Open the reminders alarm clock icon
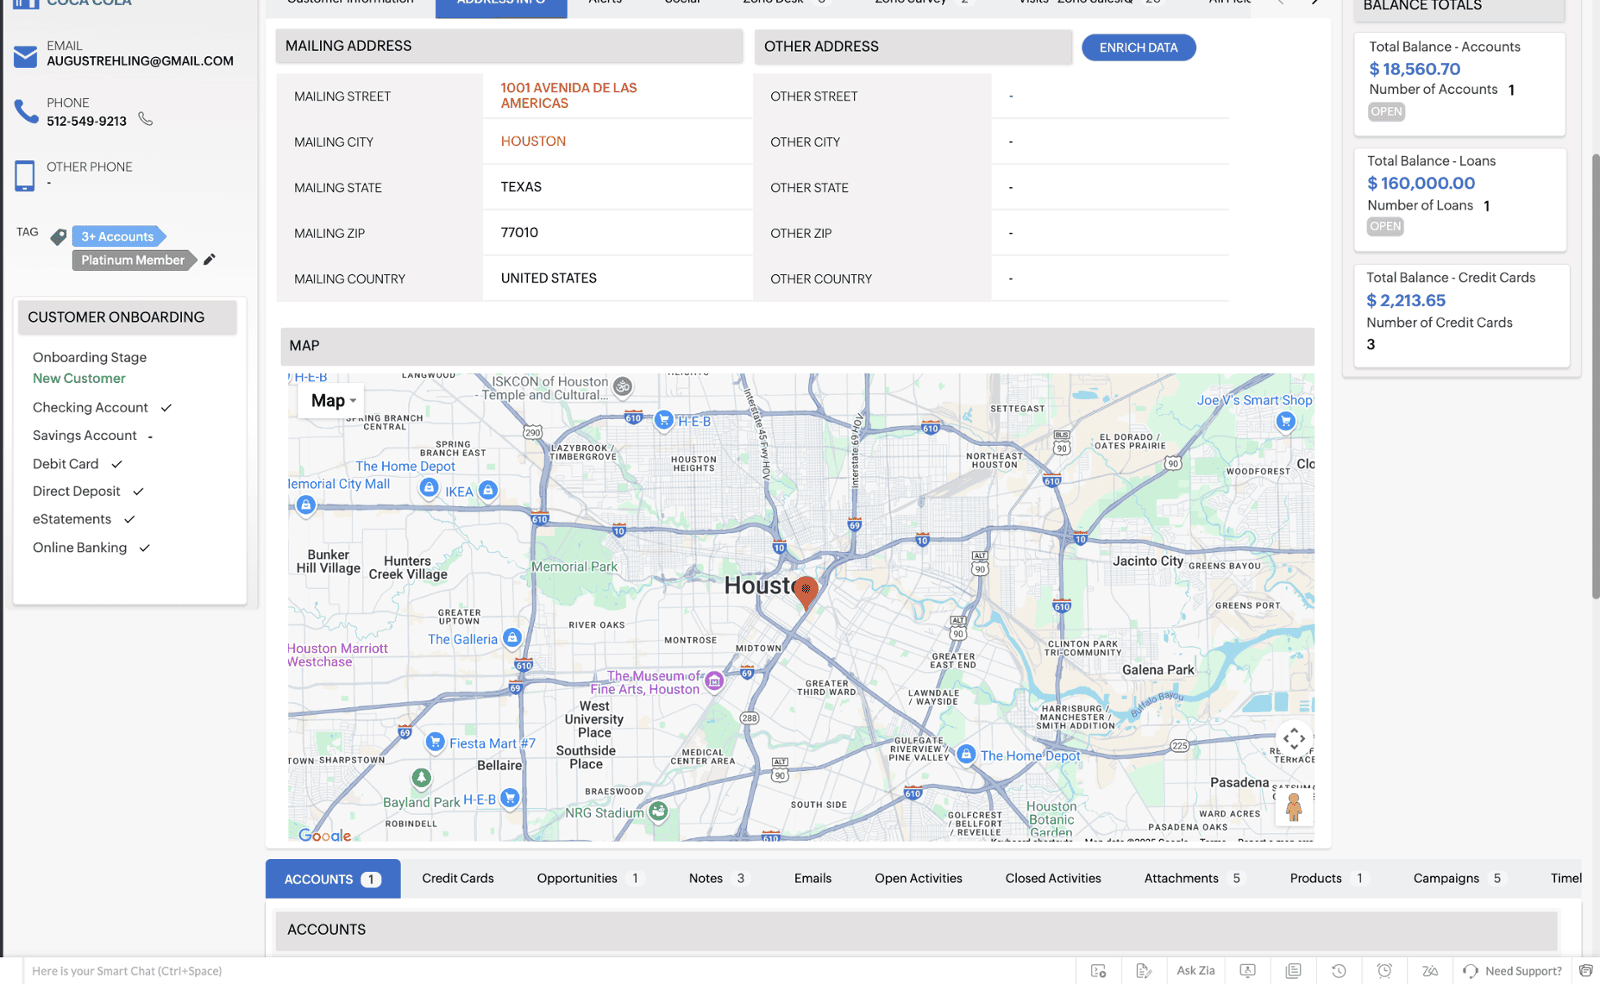 click(1384, 971)
